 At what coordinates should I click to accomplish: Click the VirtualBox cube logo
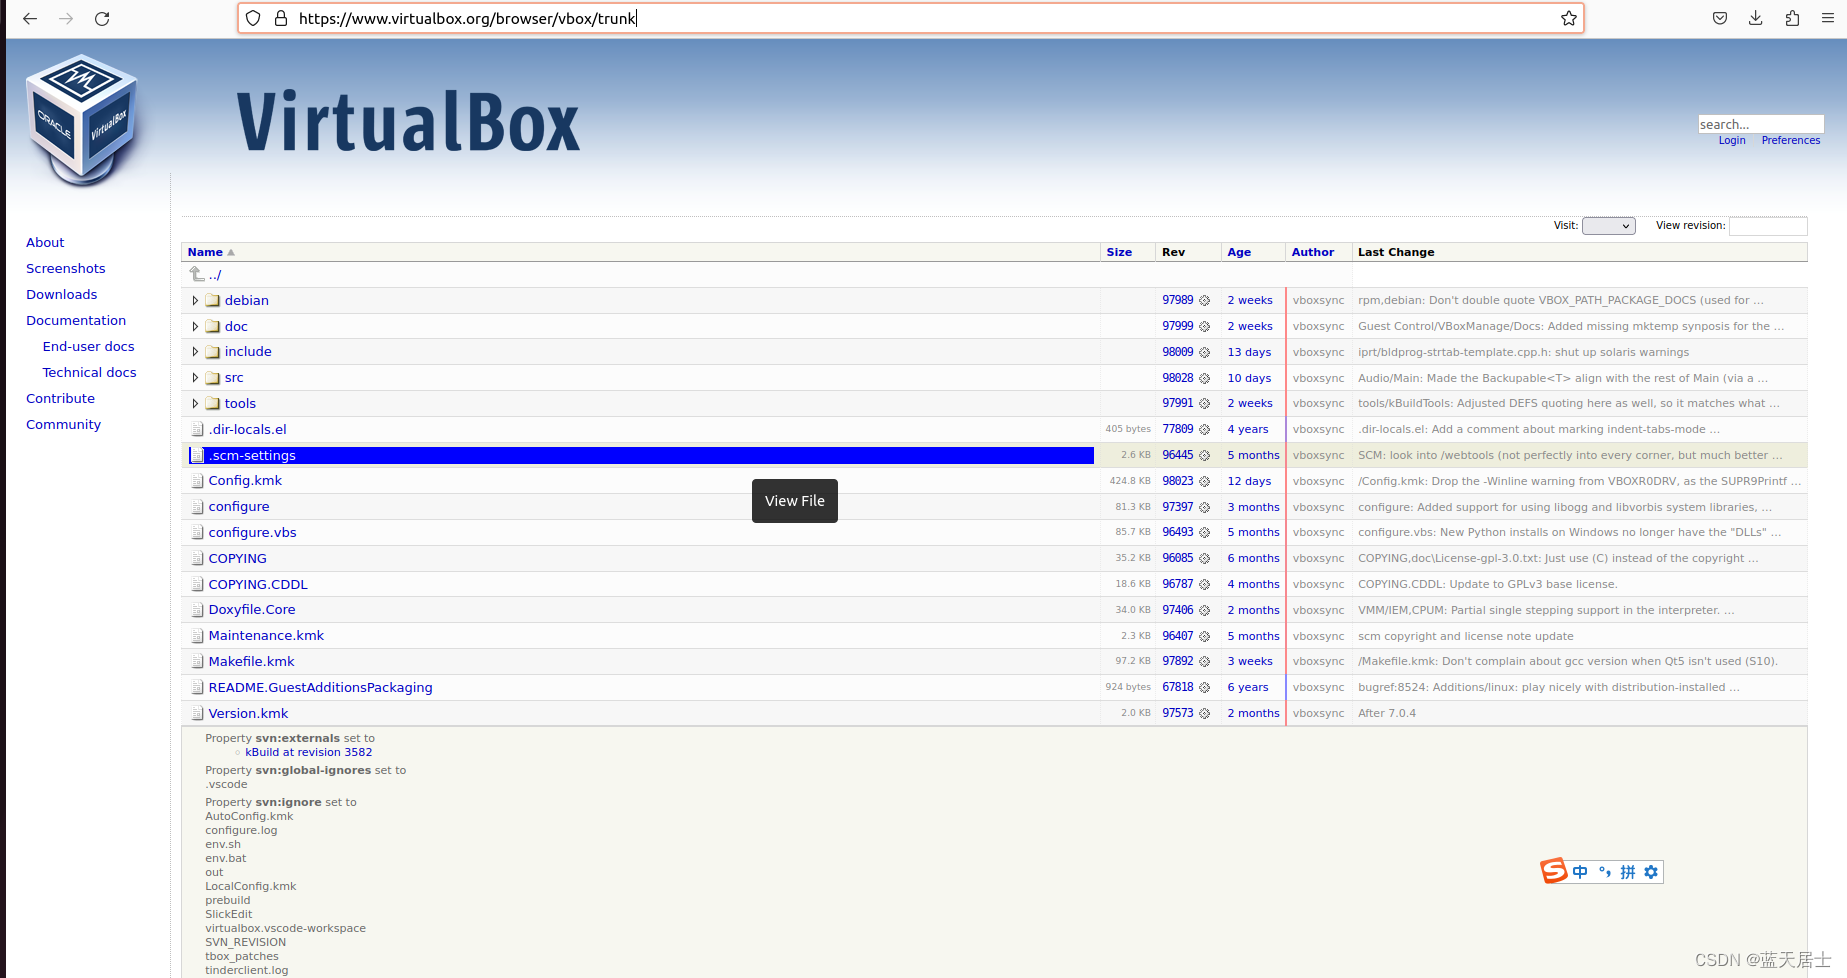click(82, 120)
